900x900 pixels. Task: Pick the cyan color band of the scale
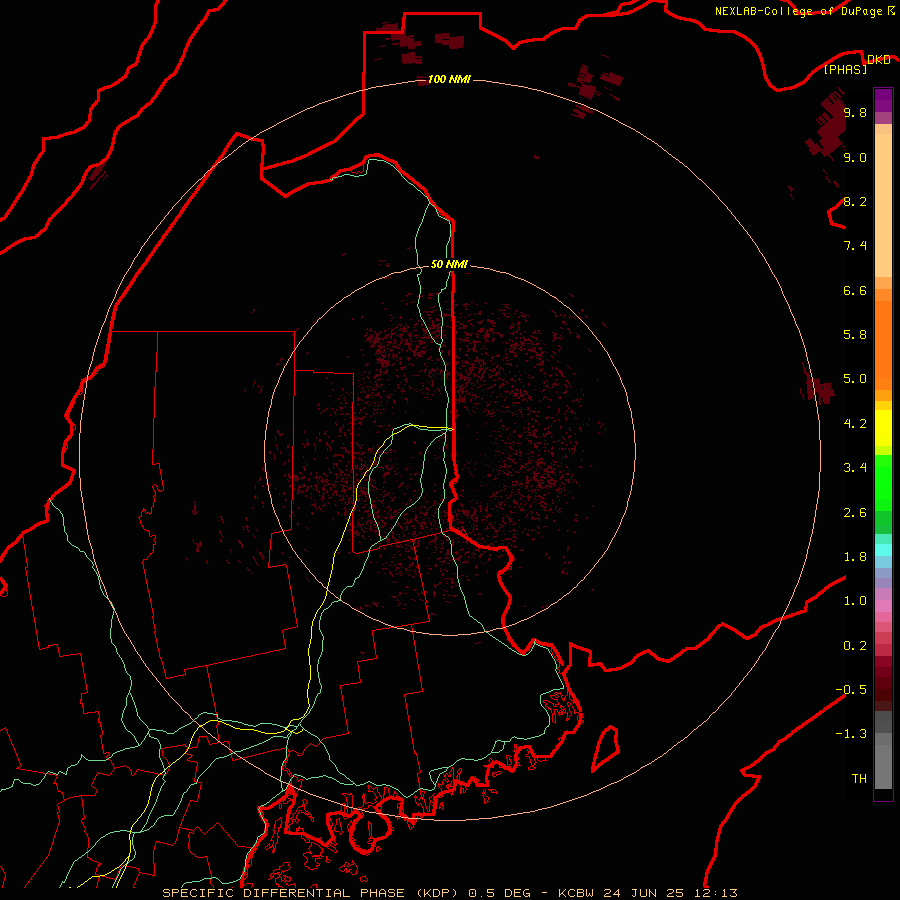883,550
